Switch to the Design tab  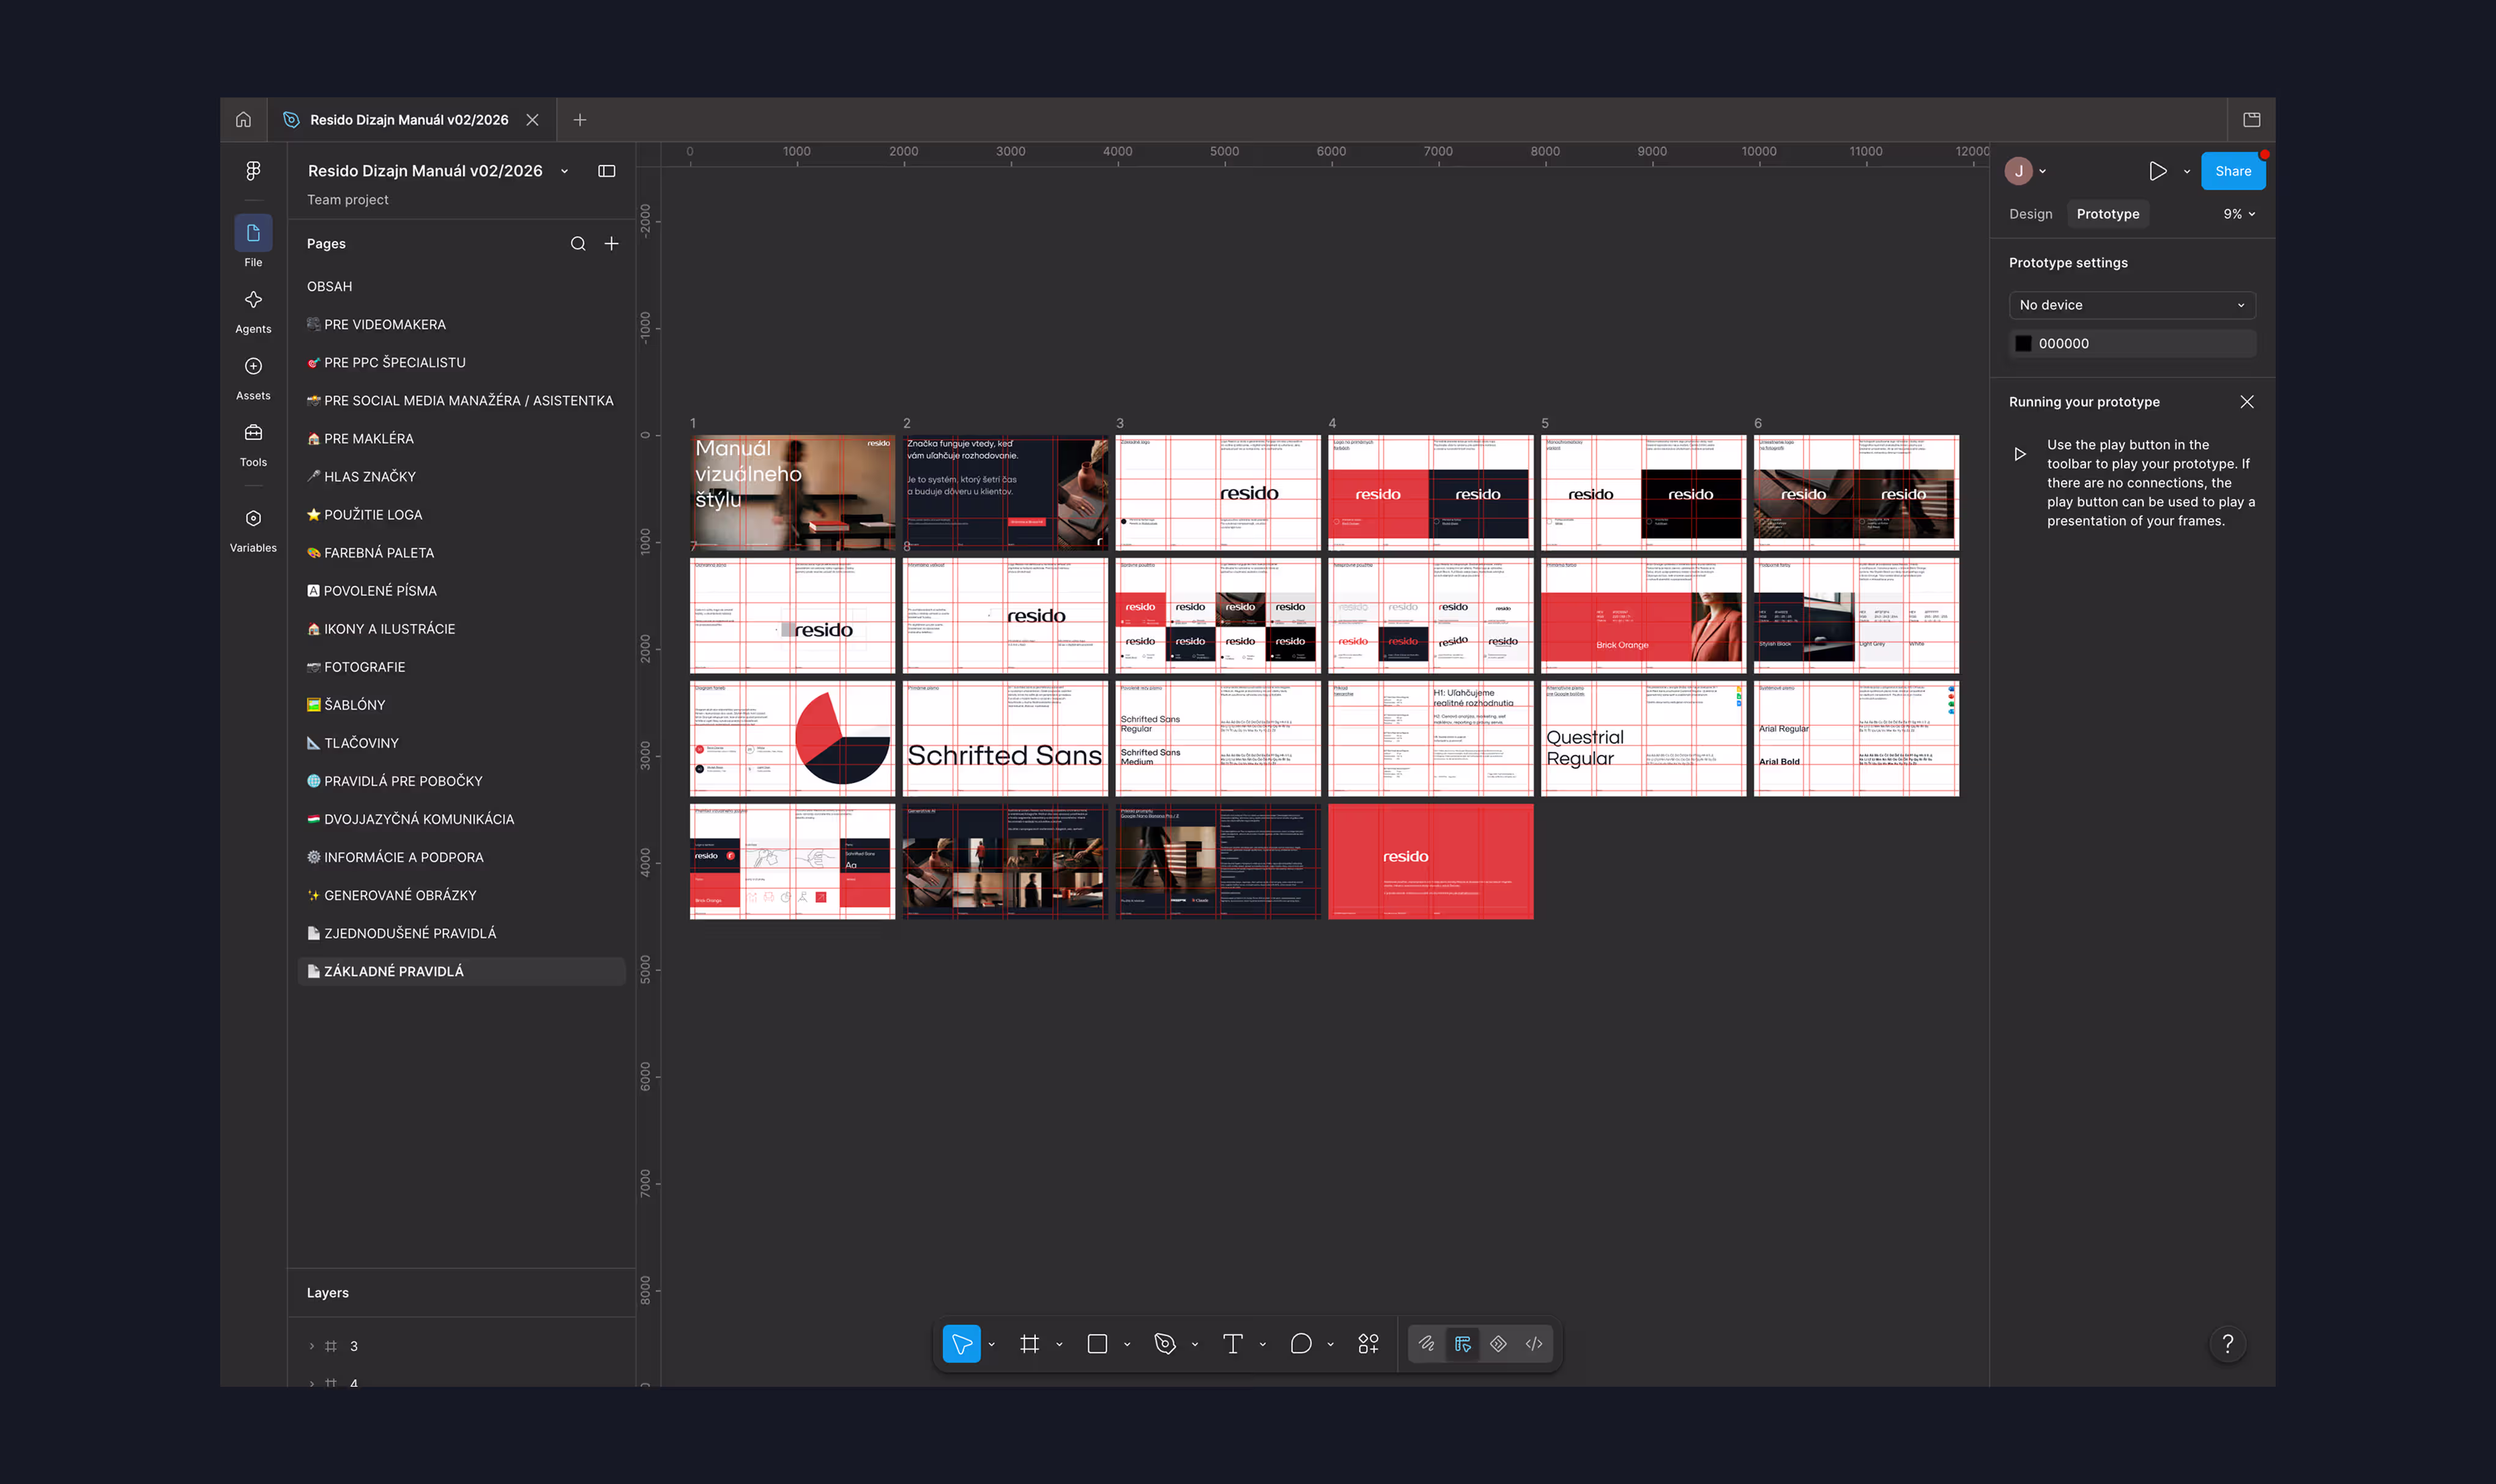tap(2030, 214)
